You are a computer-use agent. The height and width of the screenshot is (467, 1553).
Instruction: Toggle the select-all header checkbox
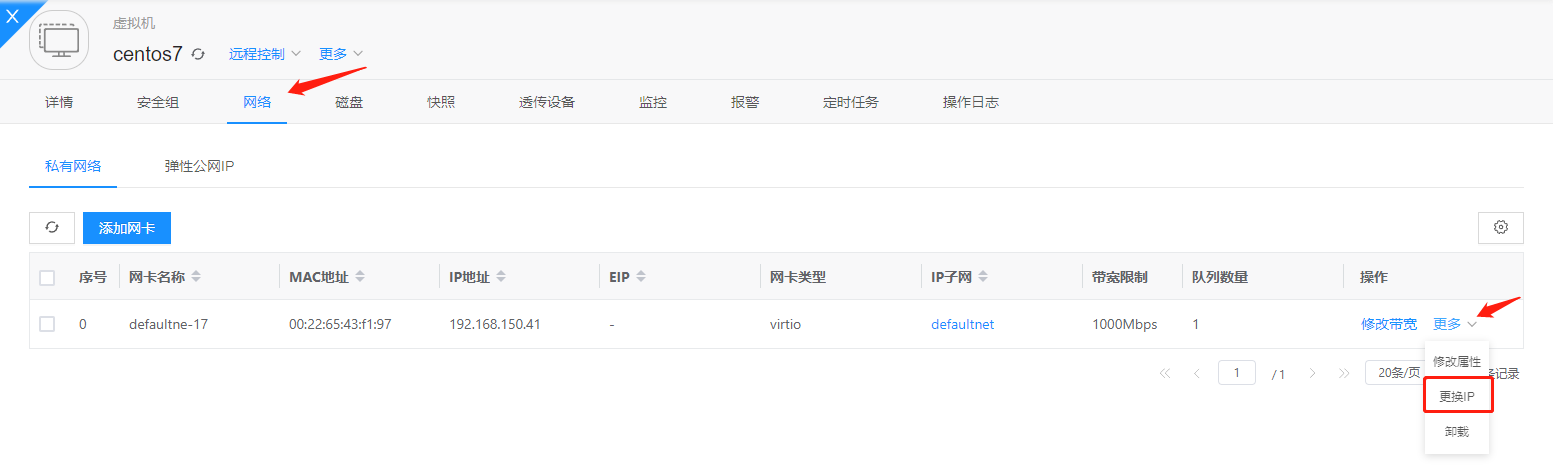click(47, 277)
